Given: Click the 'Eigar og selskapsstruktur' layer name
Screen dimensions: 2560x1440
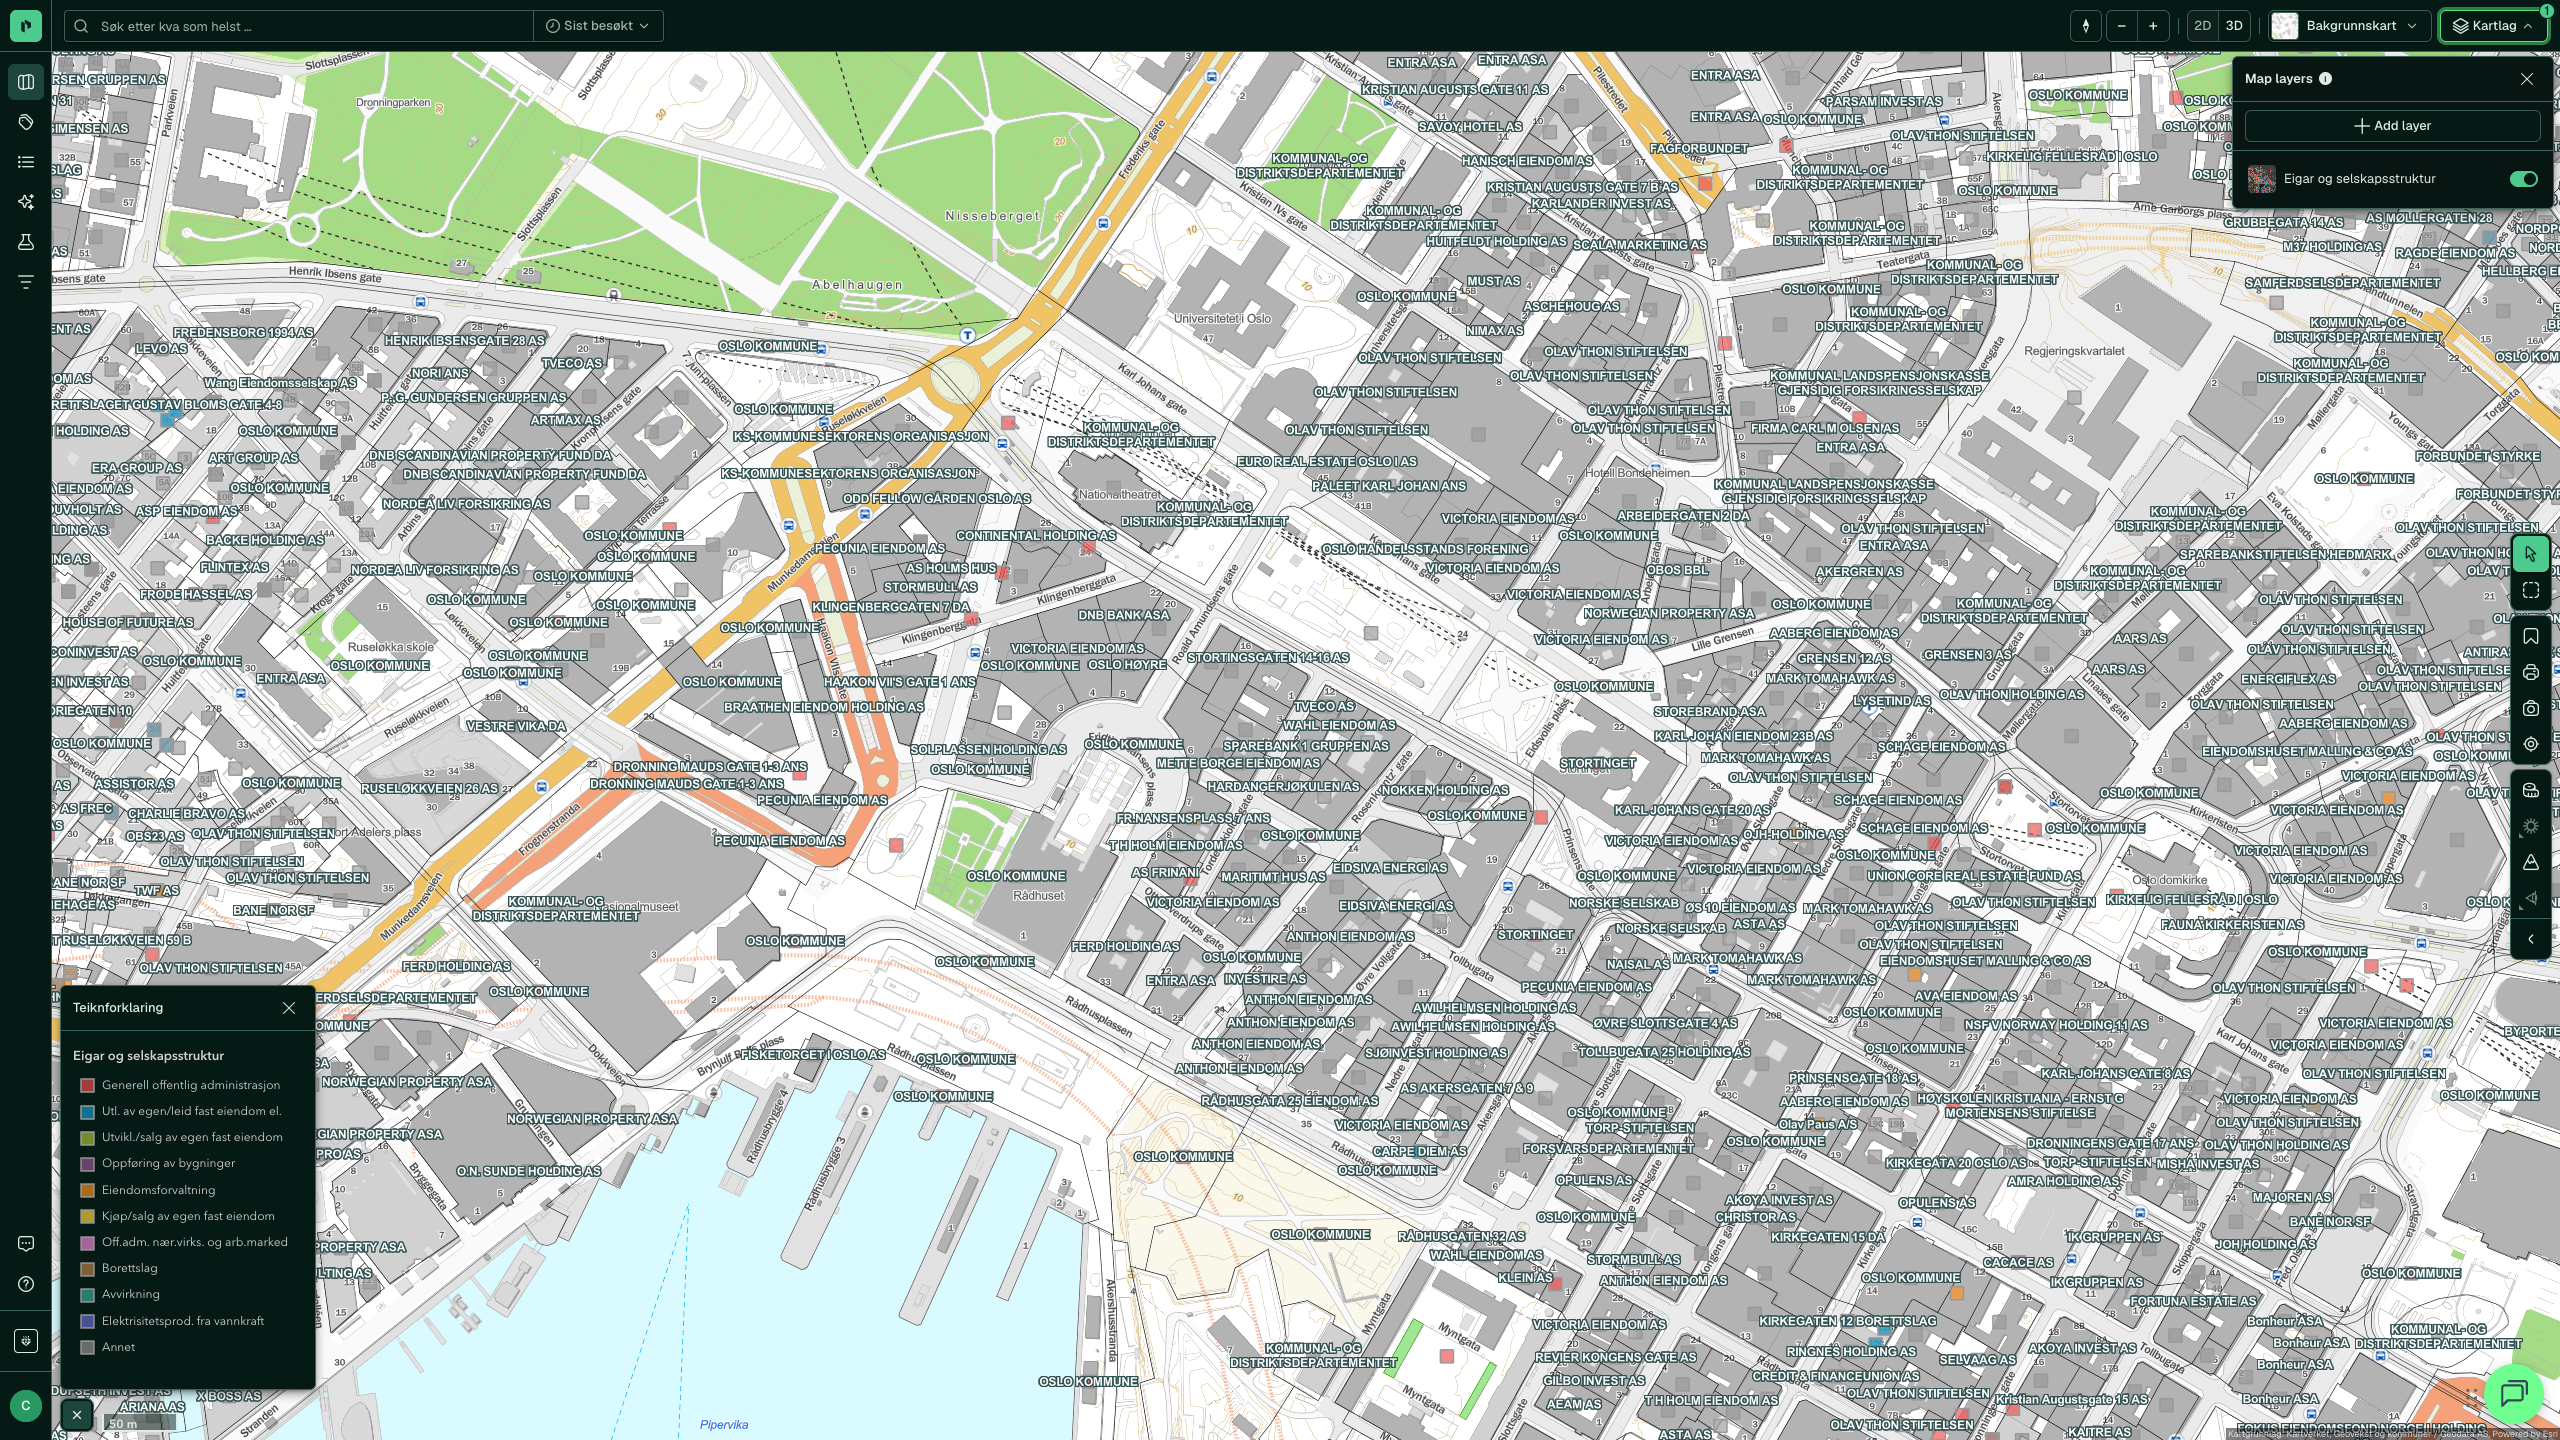Looking at the screenshot, I should coord(2359,179).
